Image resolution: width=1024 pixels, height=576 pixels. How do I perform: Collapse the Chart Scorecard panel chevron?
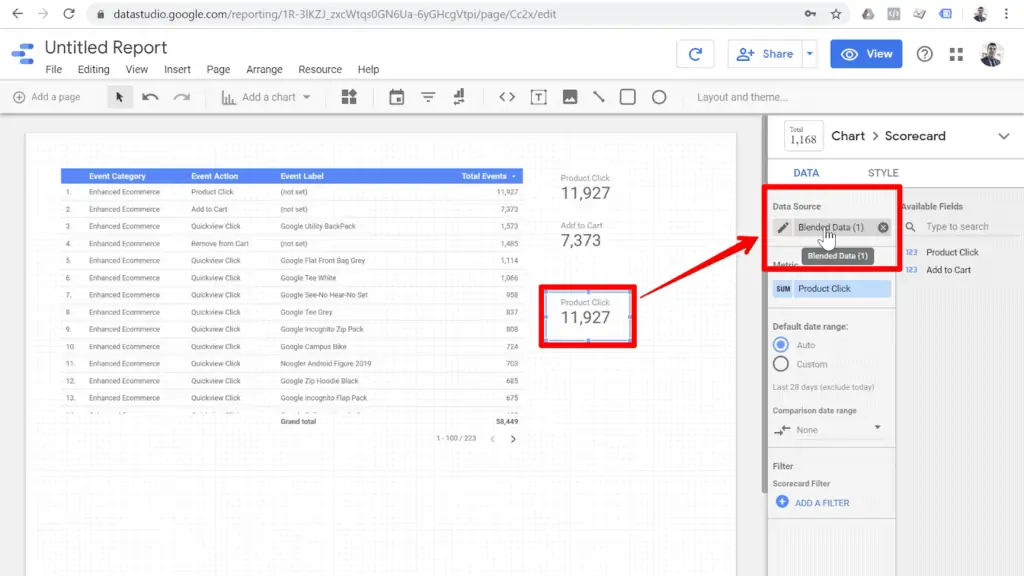click(1004, 135)
